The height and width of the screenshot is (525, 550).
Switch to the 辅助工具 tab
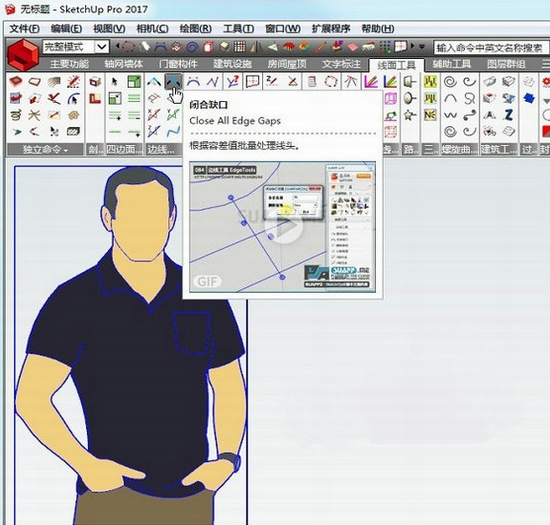click(451, 64)
